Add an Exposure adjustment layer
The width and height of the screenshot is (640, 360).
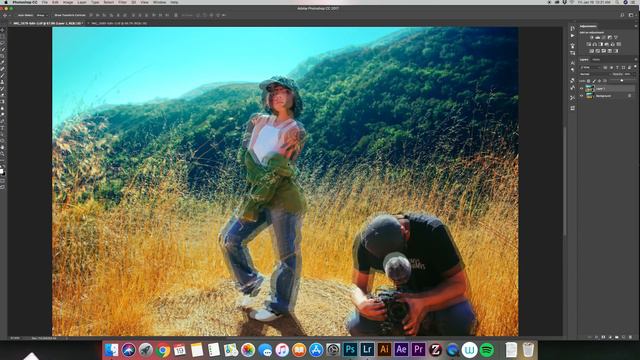[x=610, y=37]
